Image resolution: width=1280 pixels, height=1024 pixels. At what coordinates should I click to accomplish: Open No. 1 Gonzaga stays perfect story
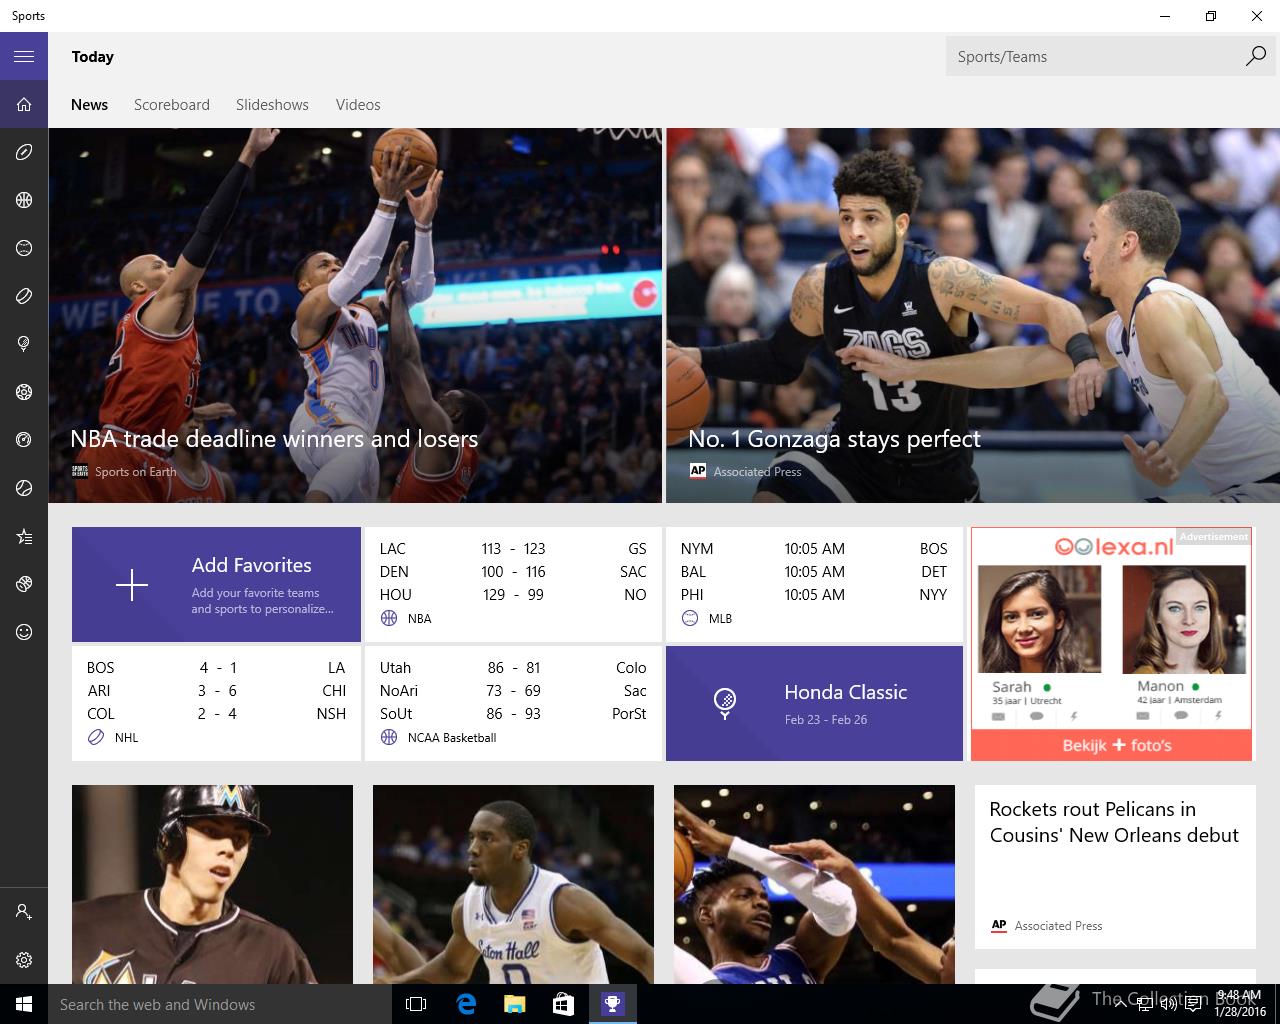973,315
